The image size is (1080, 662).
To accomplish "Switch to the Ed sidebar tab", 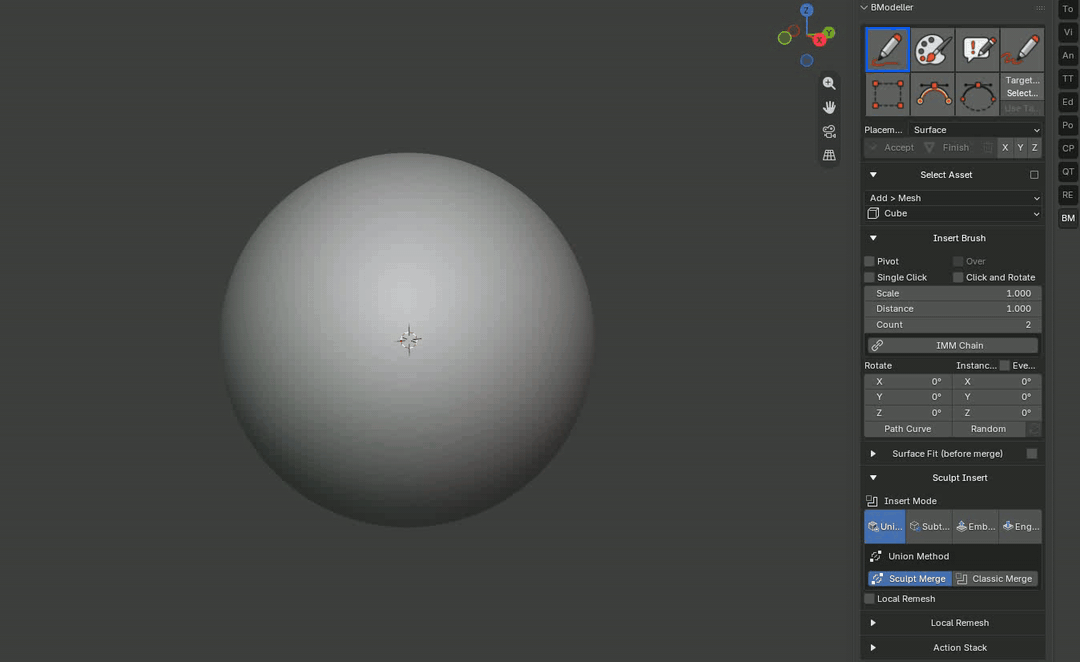I will [1068, 102].
